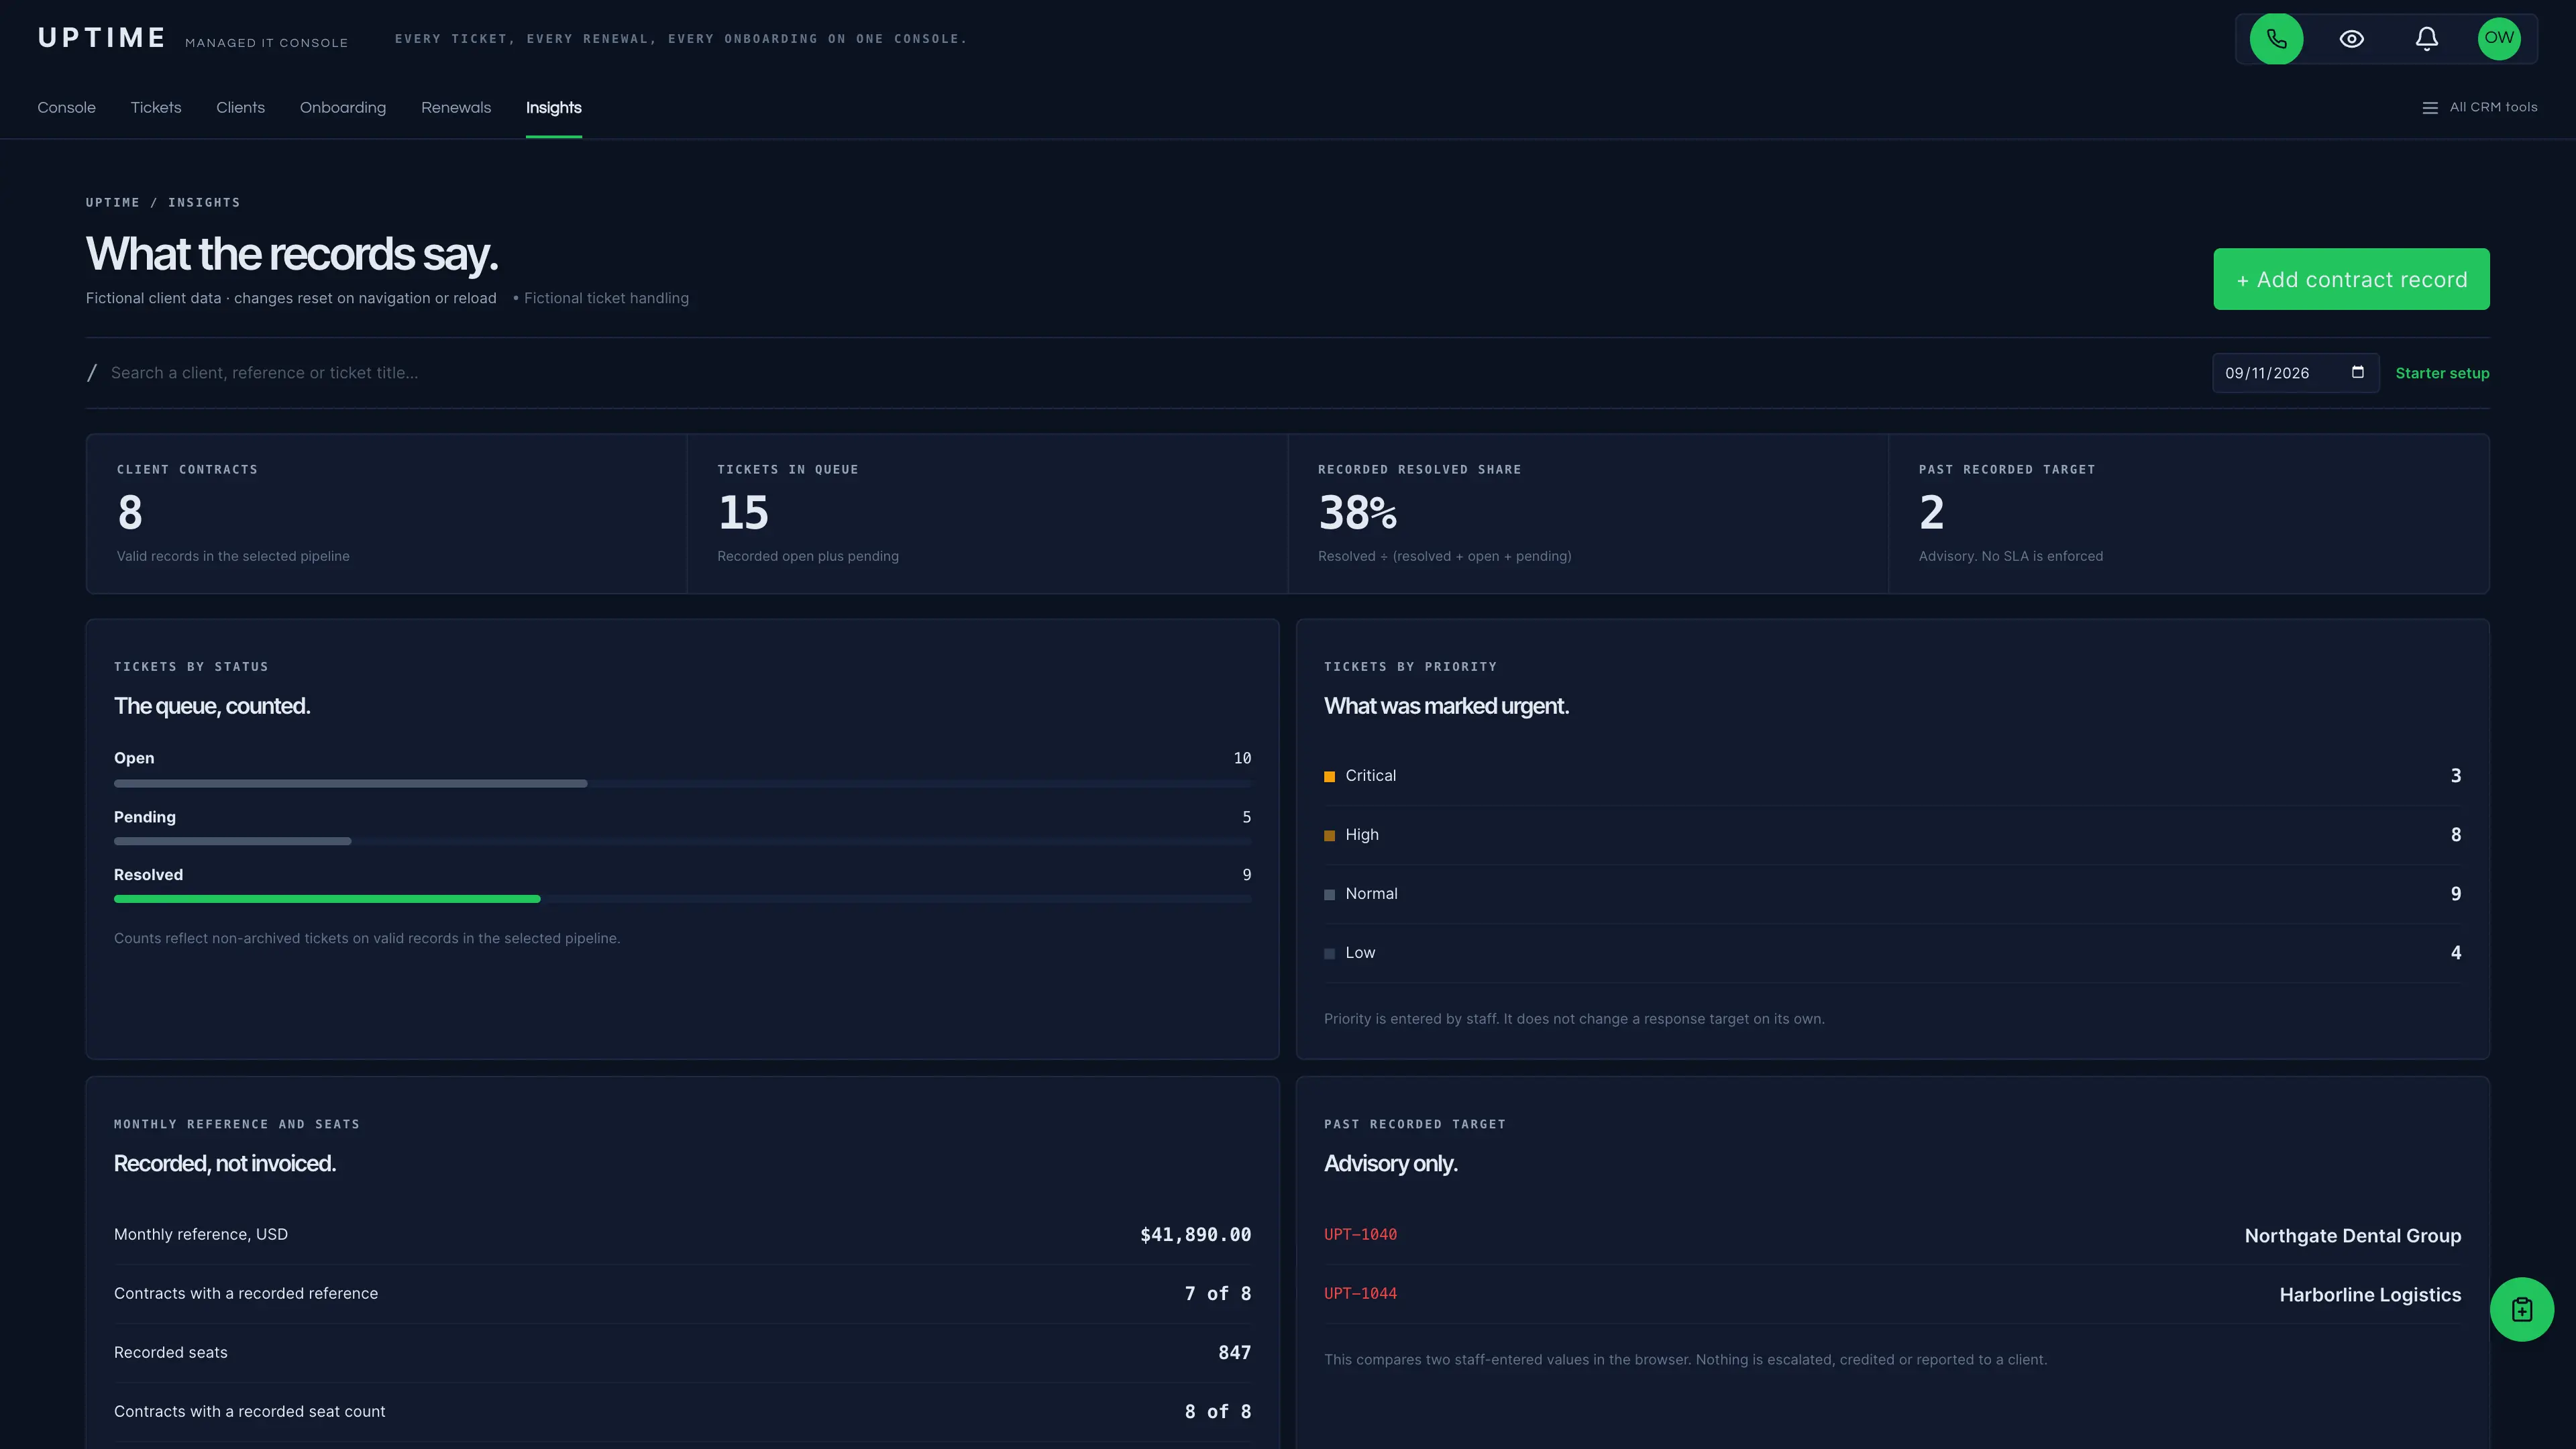Click the Critical priority color swatch
Image resolution: width=2576 pixels, height=1449 pixels.
[1329, 777]
